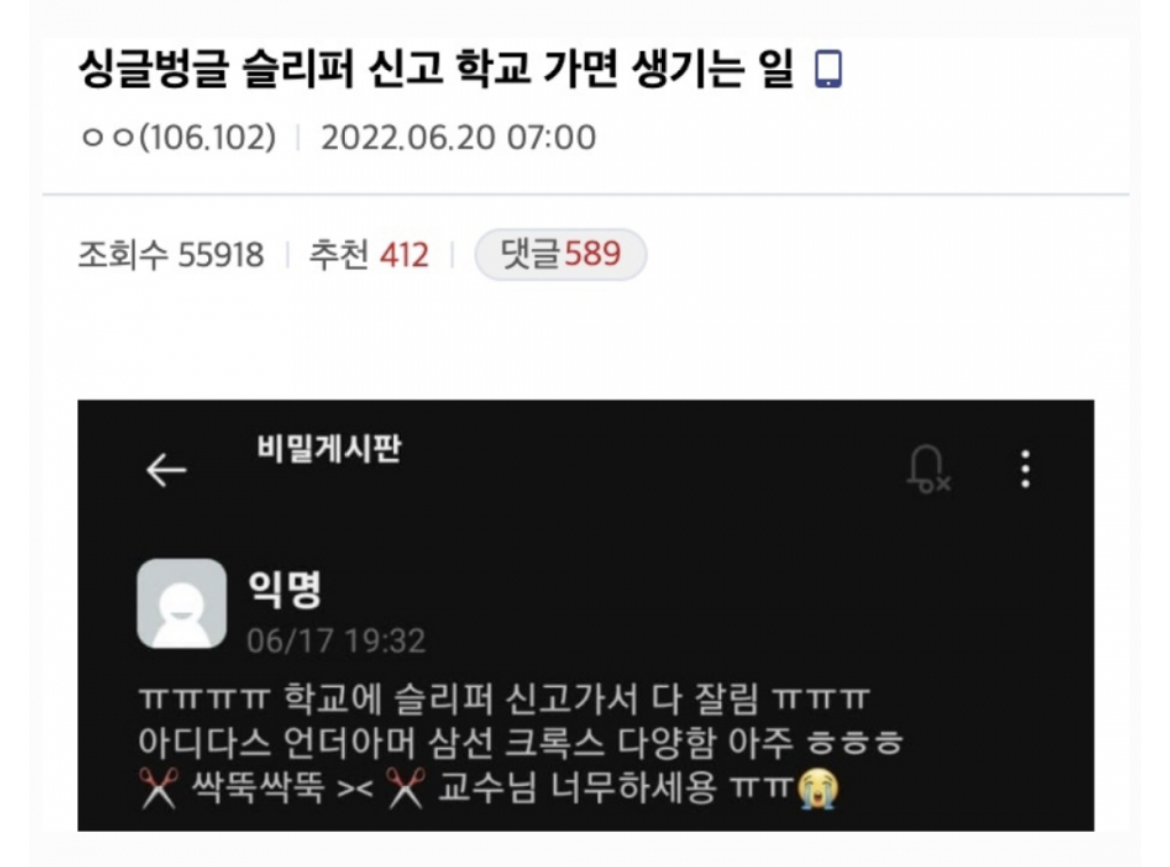This screenshot has height=867, width=1170.
Task: Open the three-dot more options menu
Action: pyautogui.click(x=1025, y=469)
